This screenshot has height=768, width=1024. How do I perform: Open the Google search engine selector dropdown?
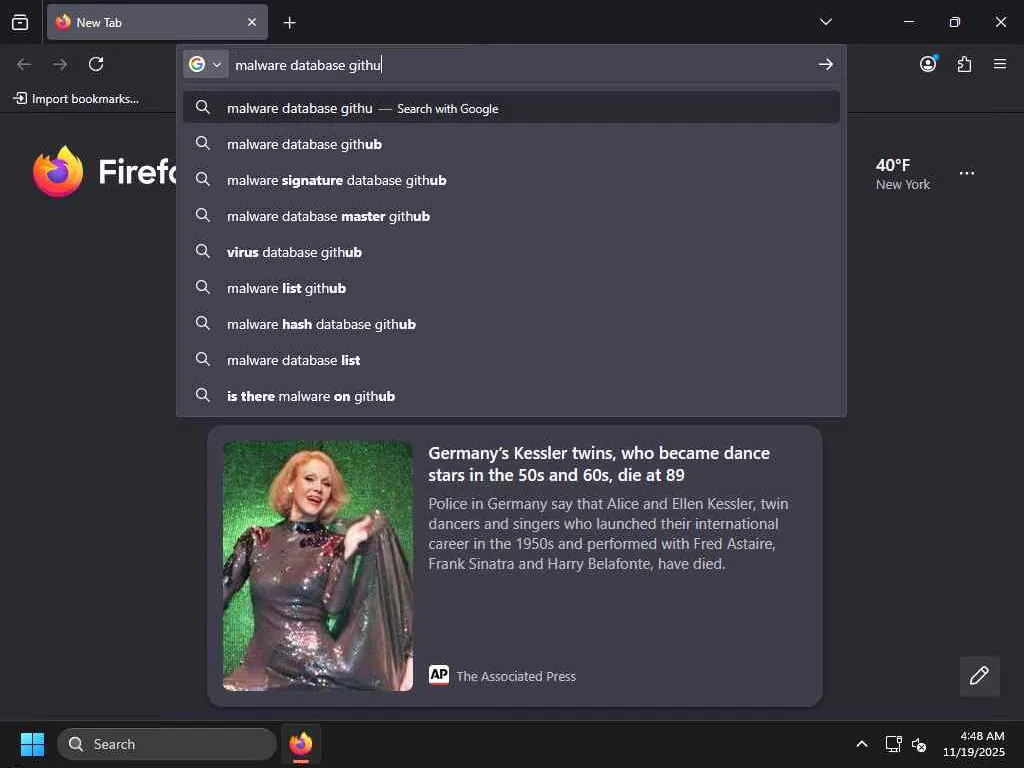[206, 64]
